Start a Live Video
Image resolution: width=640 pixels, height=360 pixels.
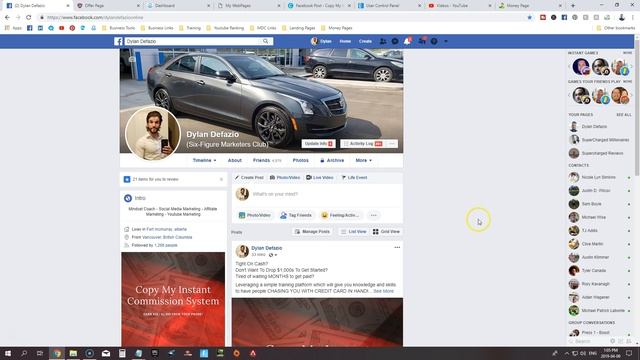point(320,178)
